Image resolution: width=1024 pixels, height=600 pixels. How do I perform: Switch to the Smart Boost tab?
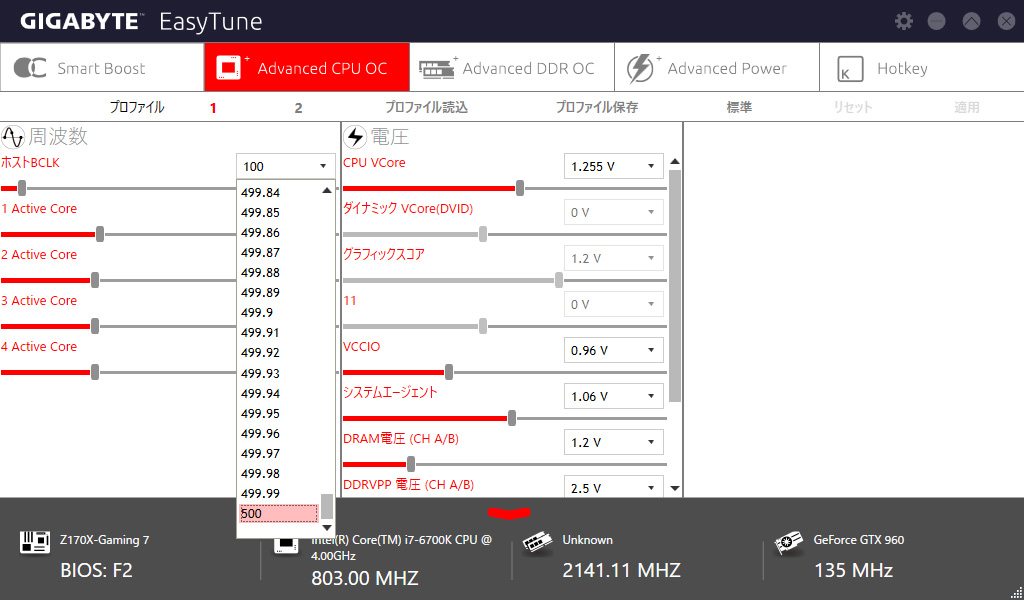point(103,68)
